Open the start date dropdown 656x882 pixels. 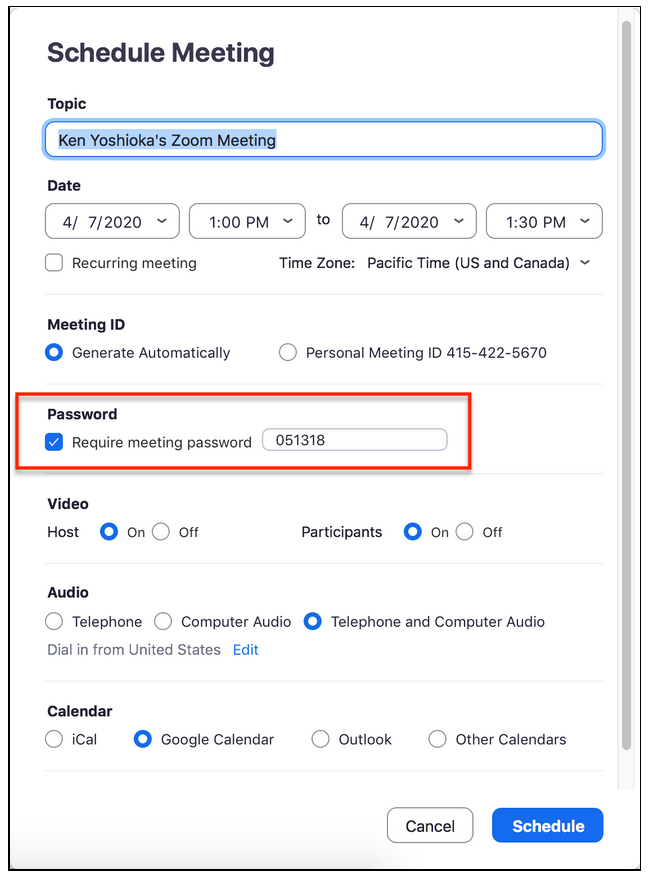(x=112, y=222)
